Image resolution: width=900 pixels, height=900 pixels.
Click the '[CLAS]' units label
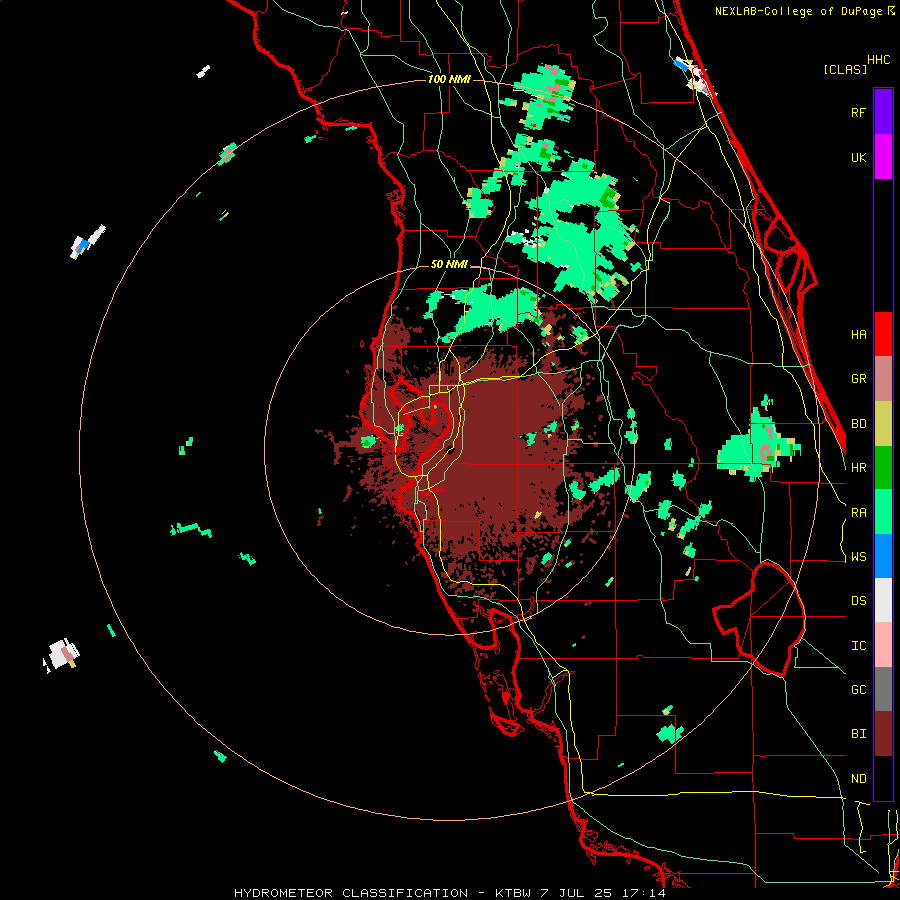pyautogui.click(x=845, y=69)
